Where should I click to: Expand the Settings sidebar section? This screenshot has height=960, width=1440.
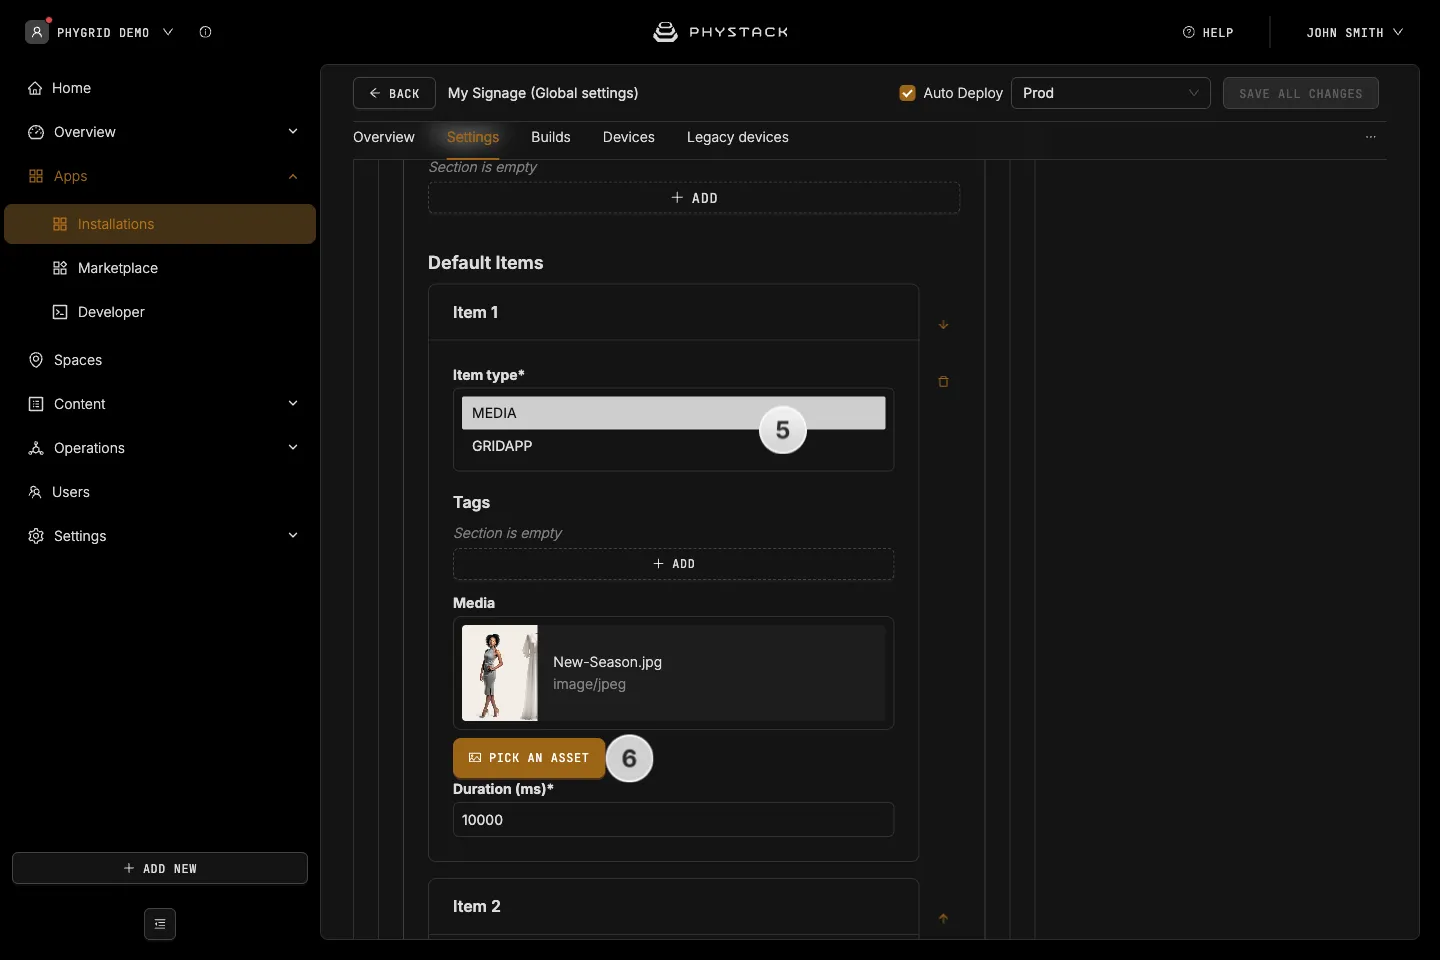pyautogui.click(x=293, y=536)
